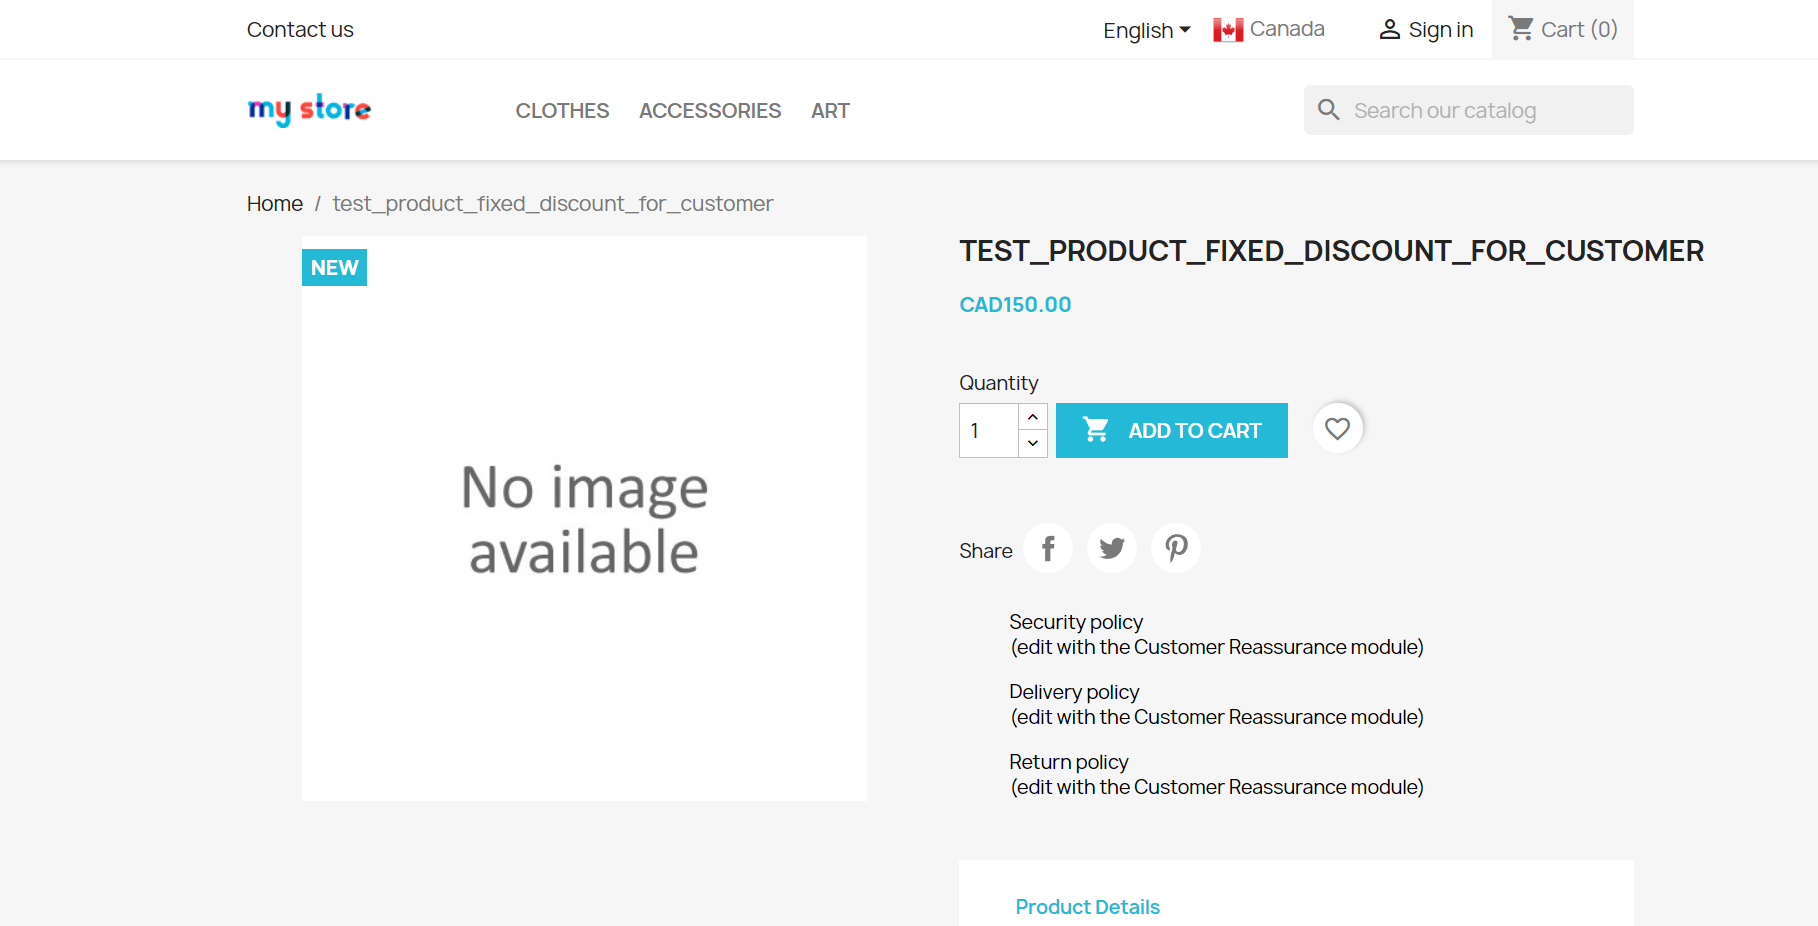
Task: Click the ADD TO CART button
Action: tap(1171, 430)
